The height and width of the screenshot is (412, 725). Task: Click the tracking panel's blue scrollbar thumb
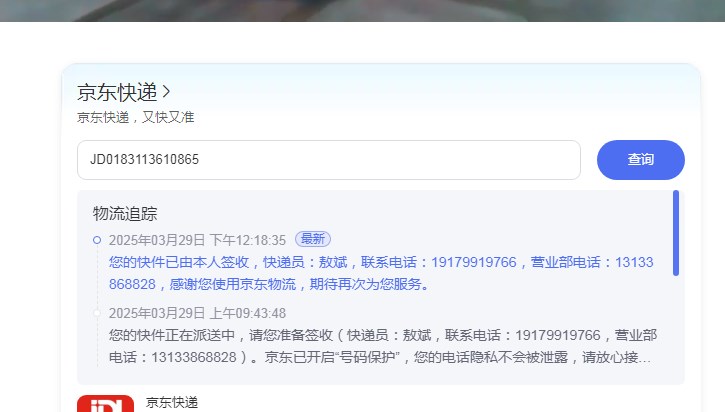(676, 233)
